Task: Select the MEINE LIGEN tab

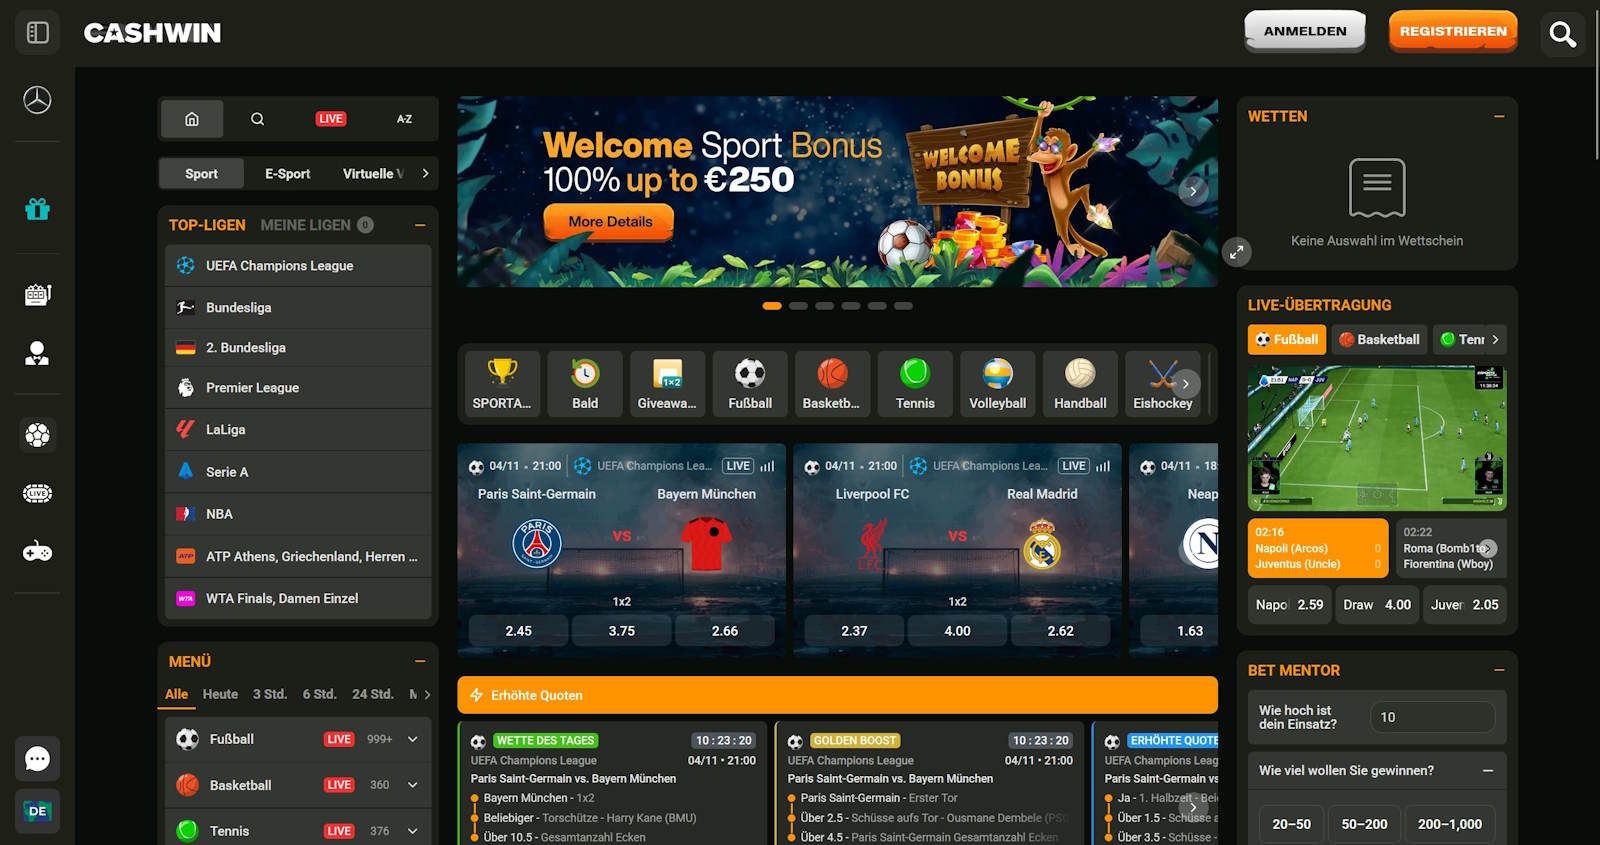Action: point(306,225)
